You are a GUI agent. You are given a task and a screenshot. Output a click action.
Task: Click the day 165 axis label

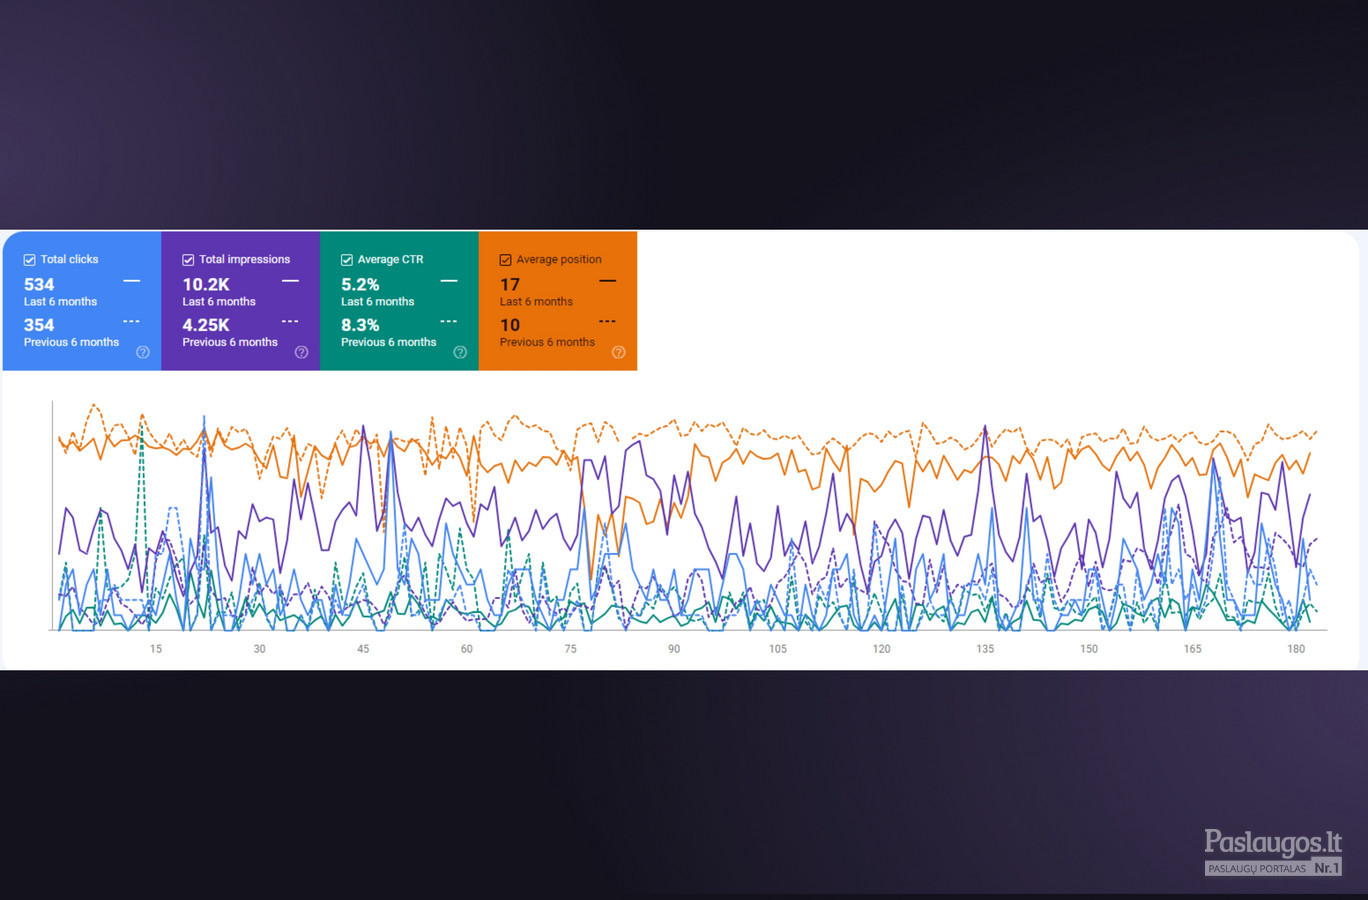[1193, 649]
